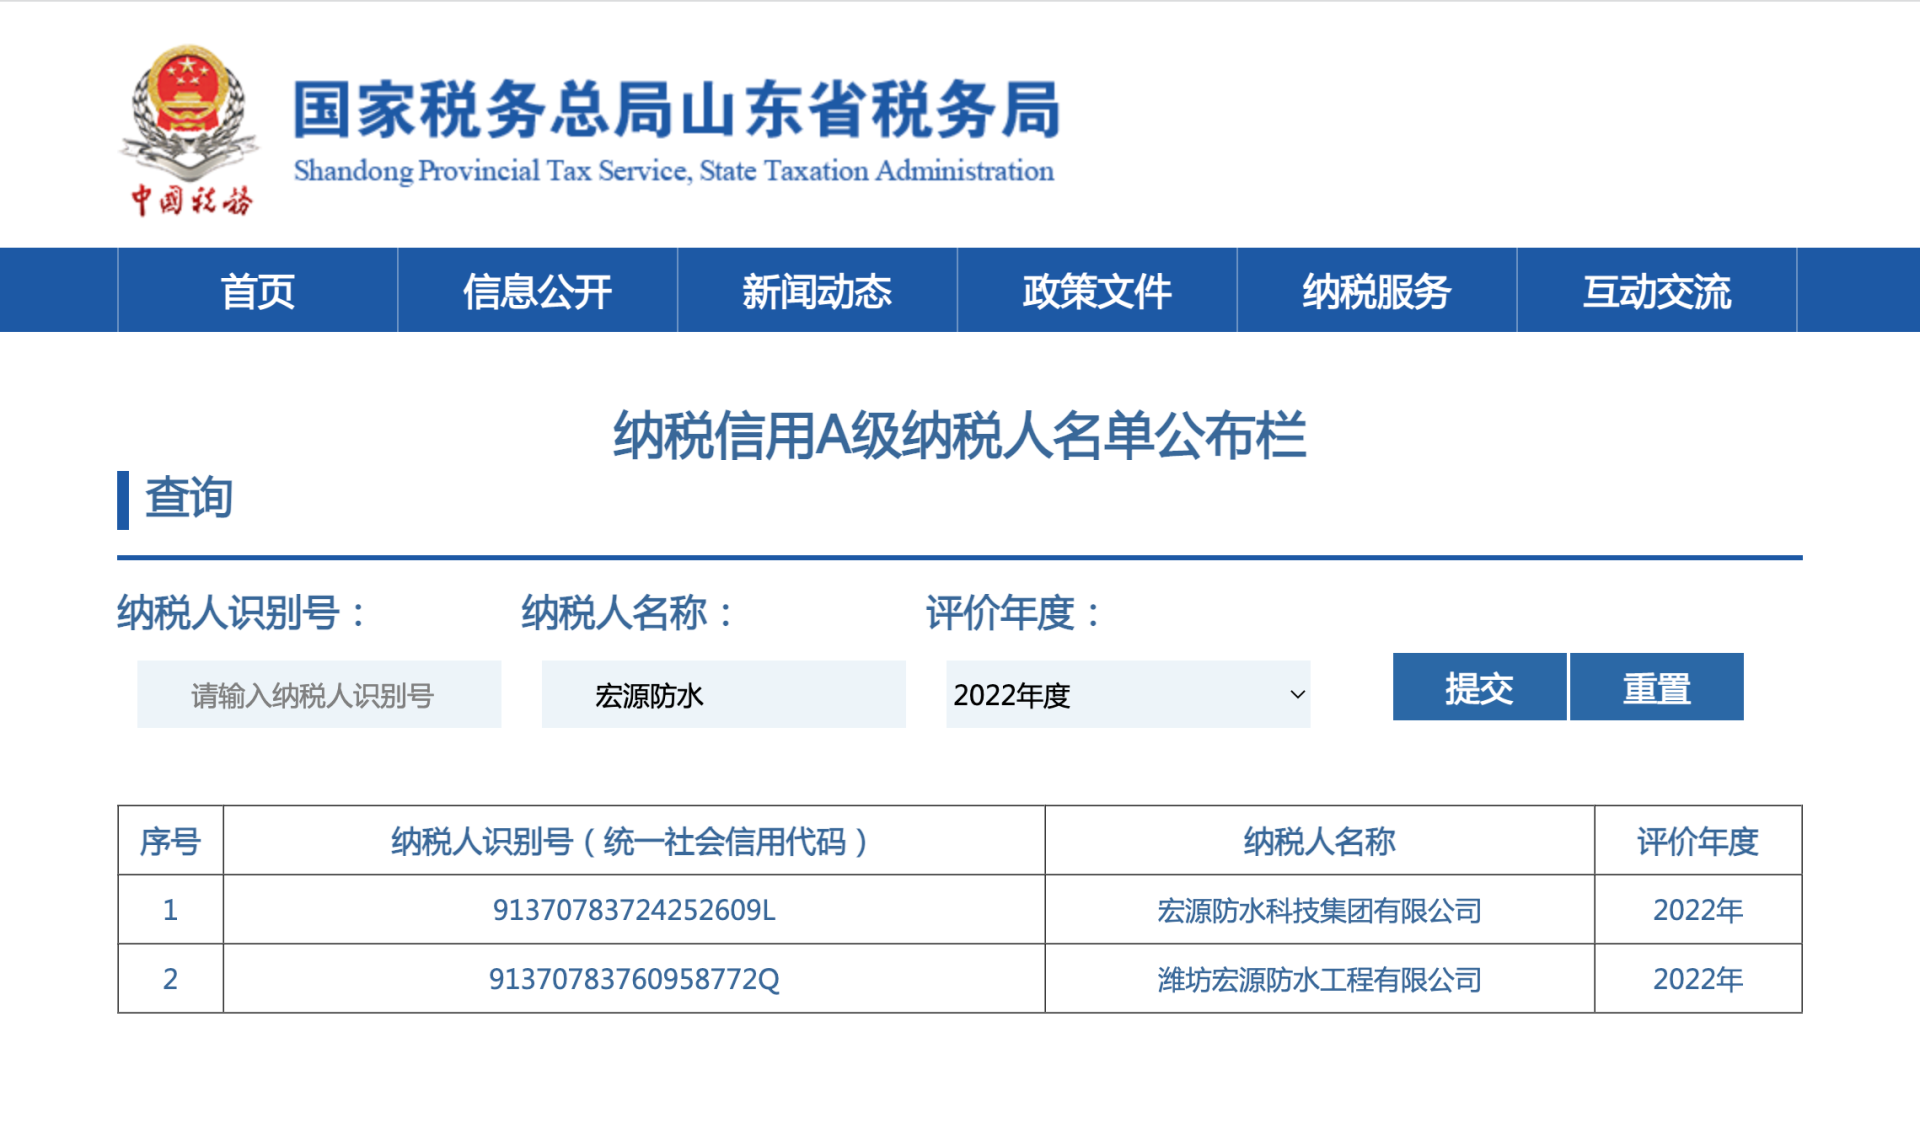The image size is (1920, 1134).
Task: Expand the 评价年度 dropdown showing 2022年度
Action: (x=1128, y=694)
